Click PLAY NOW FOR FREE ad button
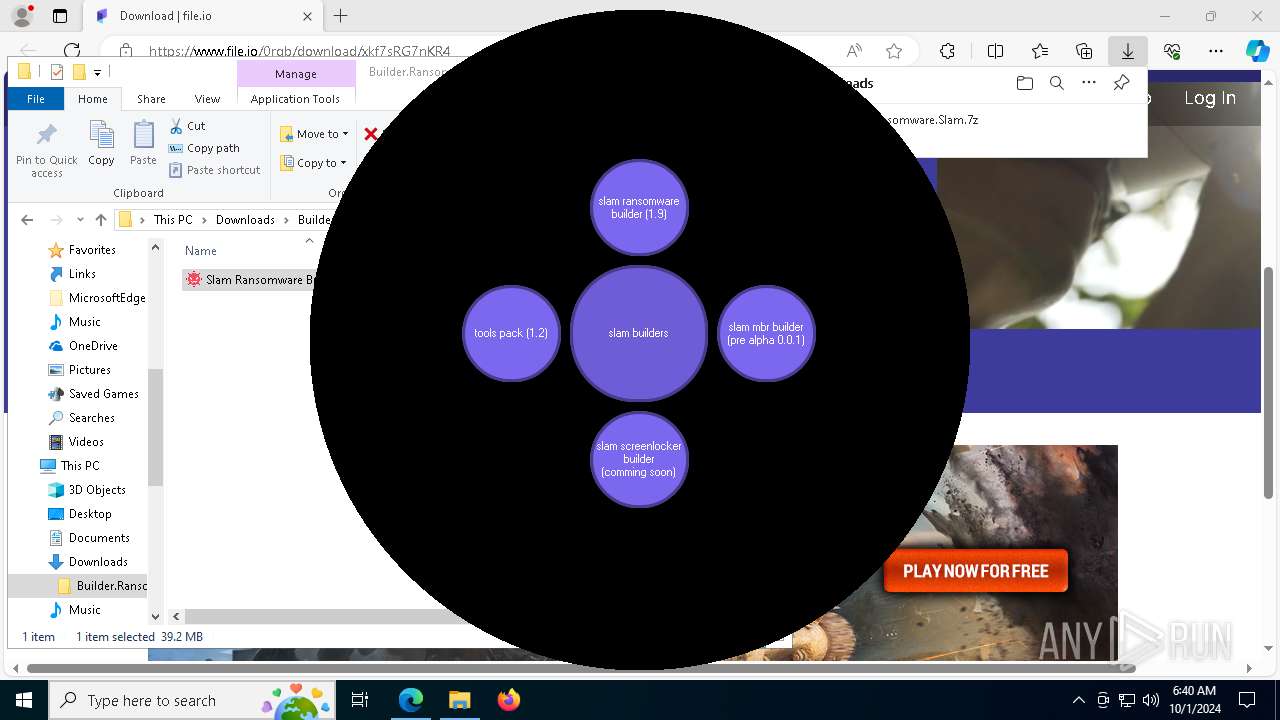The image size is (1280, 720). point(976,571)
